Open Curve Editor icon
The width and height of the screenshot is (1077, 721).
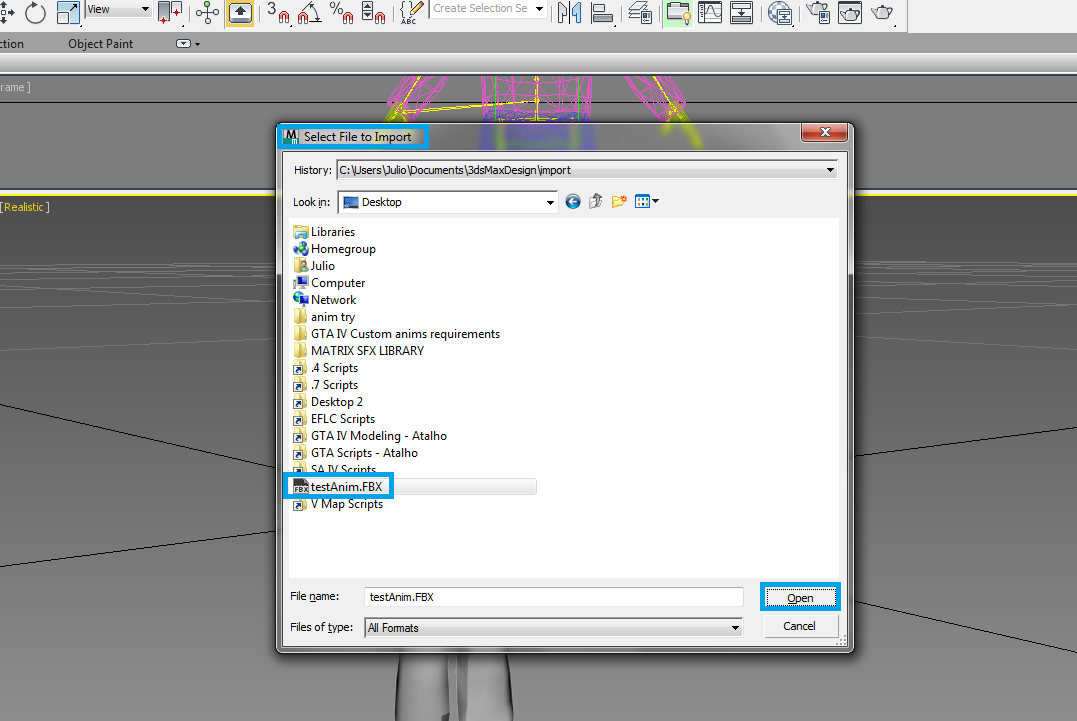point(710,12)
